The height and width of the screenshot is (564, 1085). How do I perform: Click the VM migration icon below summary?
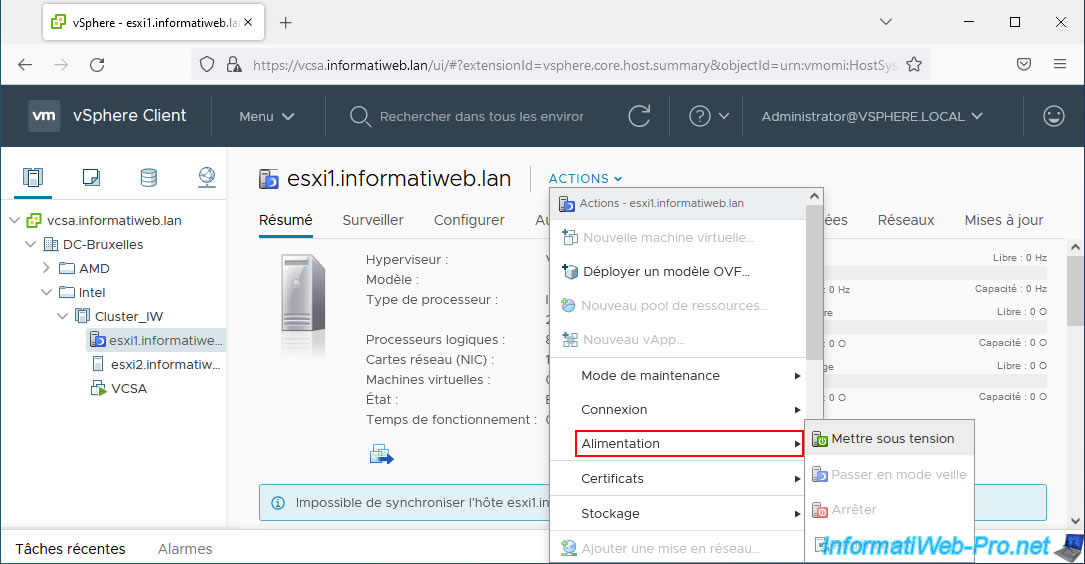[381, 454]
